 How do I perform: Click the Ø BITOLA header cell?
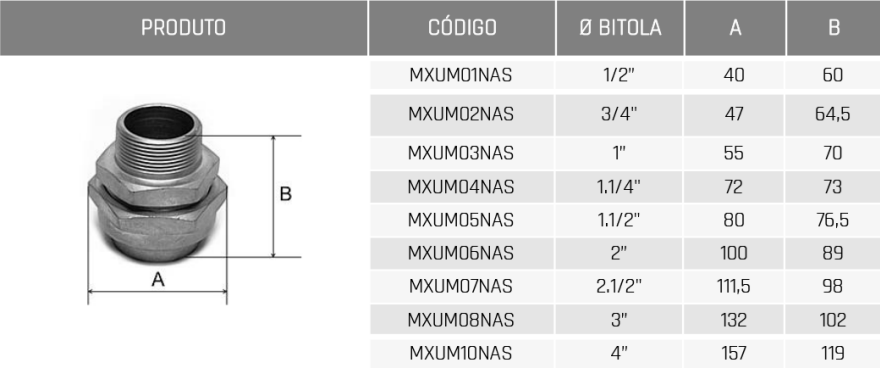(x=620, y=27)
